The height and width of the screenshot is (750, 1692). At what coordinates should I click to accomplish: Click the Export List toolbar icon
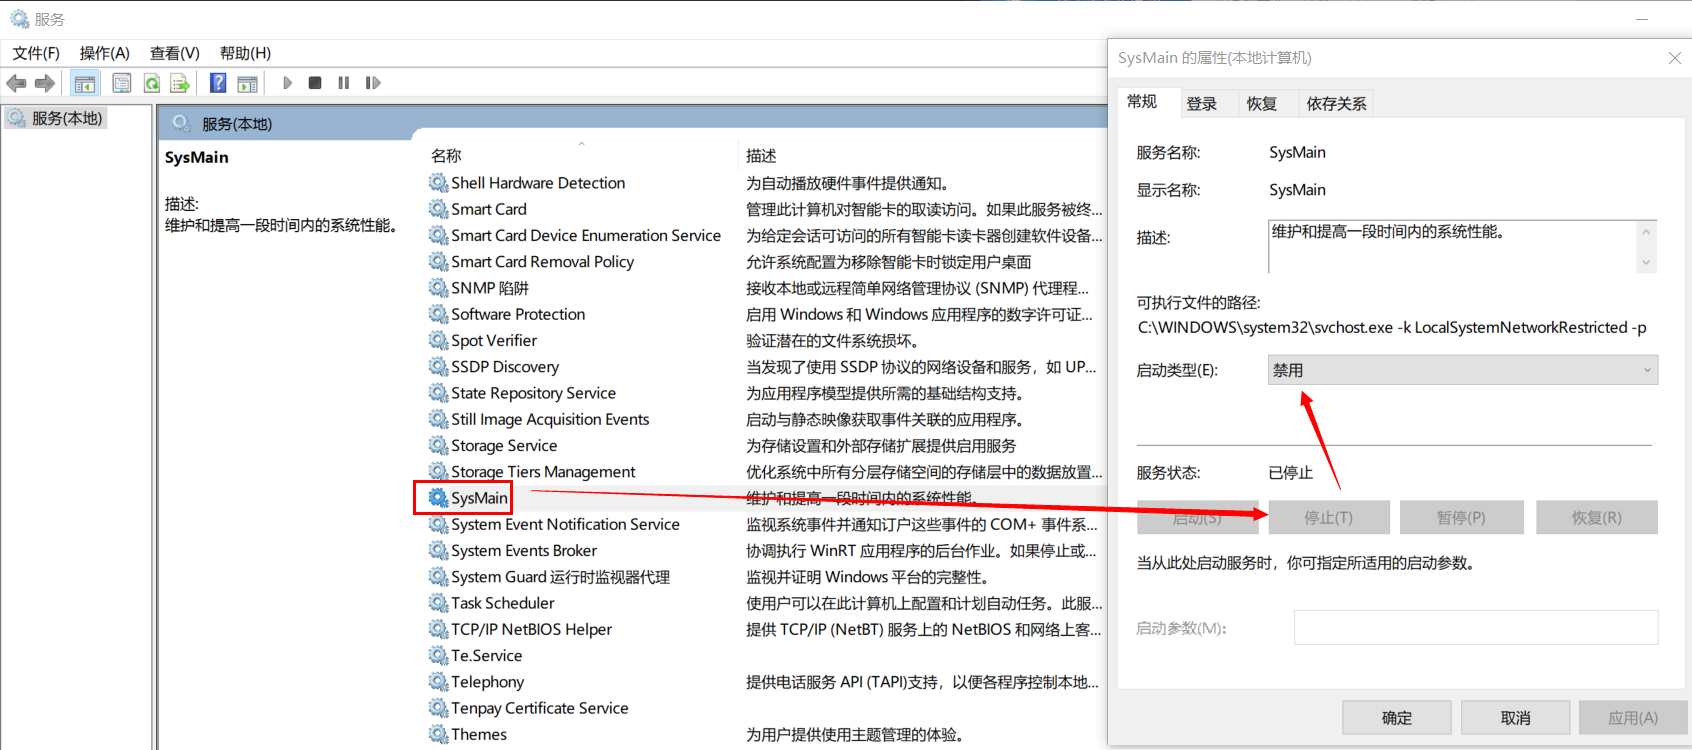180,83
